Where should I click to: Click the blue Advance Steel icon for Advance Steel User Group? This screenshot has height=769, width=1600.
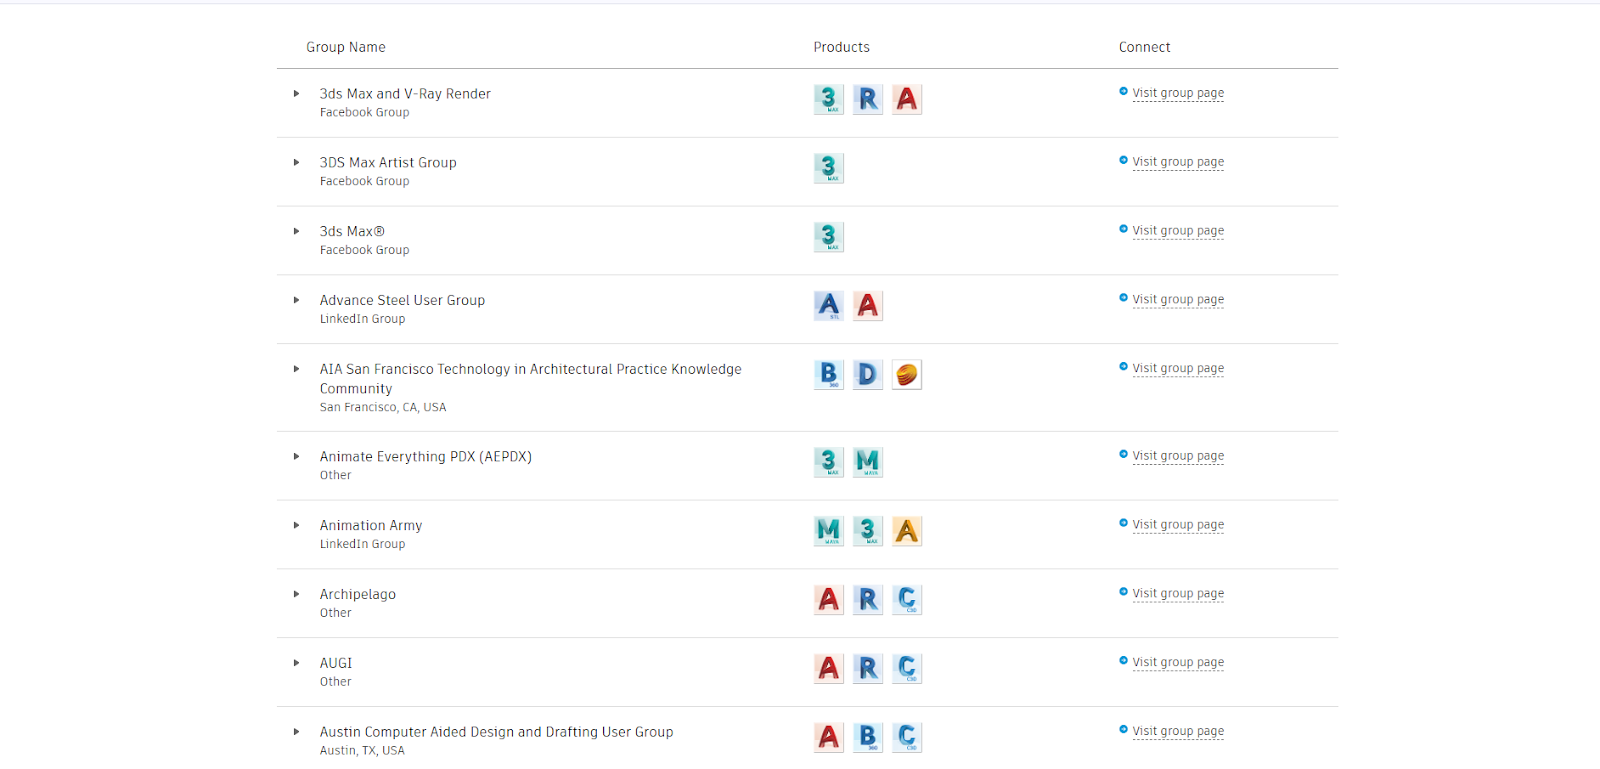(x=828, y=305)
